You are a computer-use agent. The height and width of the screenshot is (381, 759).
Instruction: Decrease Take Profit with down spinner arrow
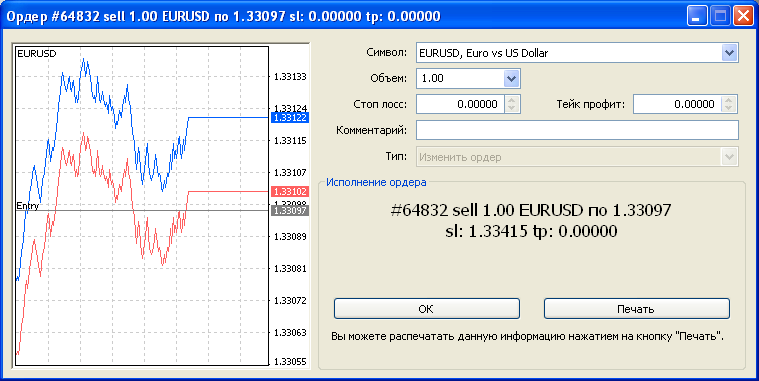729,108
